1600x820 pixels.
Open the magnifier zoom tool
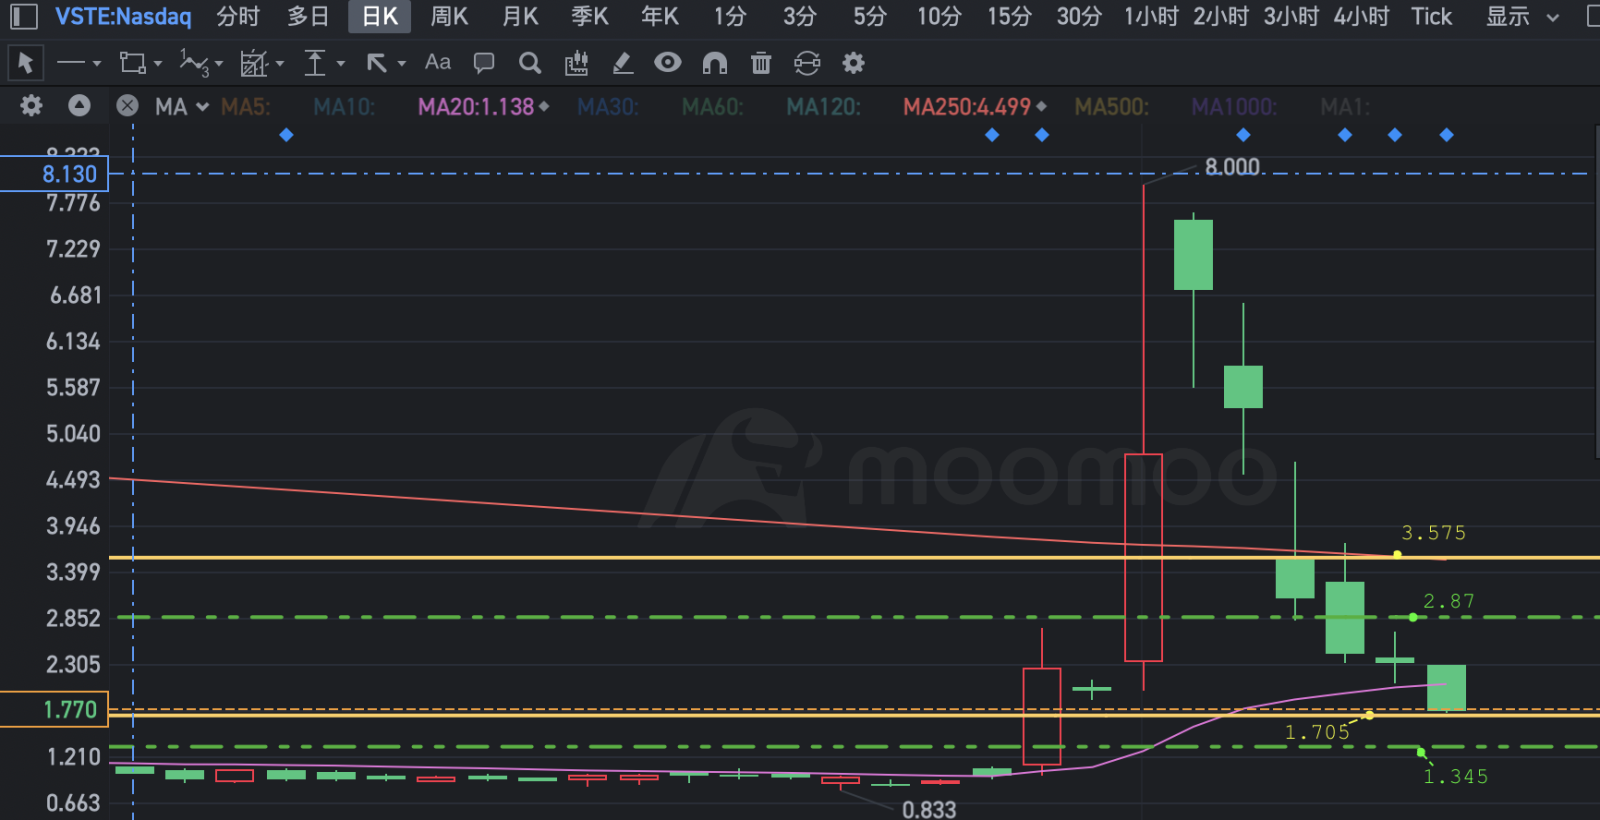point(530,63)
